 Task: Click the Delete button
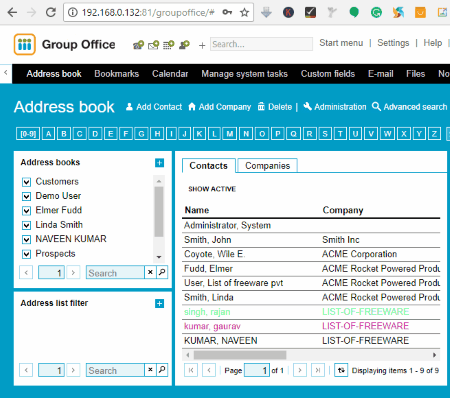click(275, 107)
